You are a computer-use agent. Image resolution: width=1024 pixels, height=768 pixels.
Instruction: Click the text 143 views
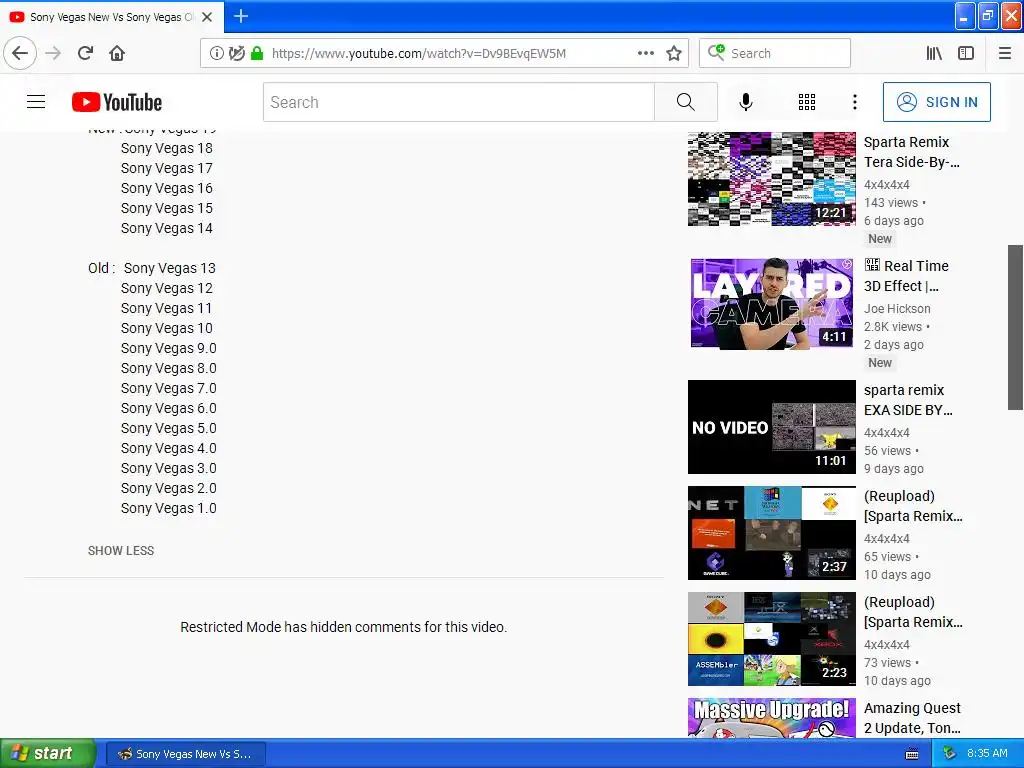[x=891, y=202]
